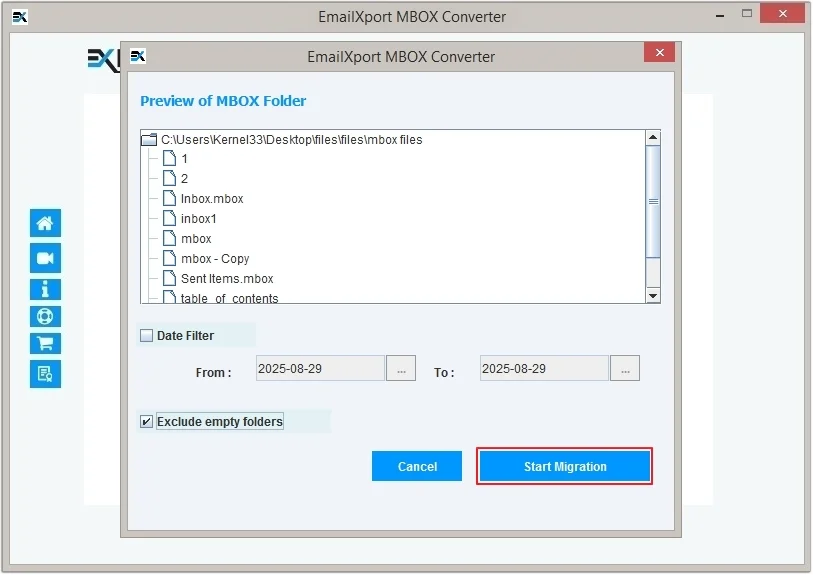Minimize the main EmailXport window
Screen dimensions: 813x575
720,16
